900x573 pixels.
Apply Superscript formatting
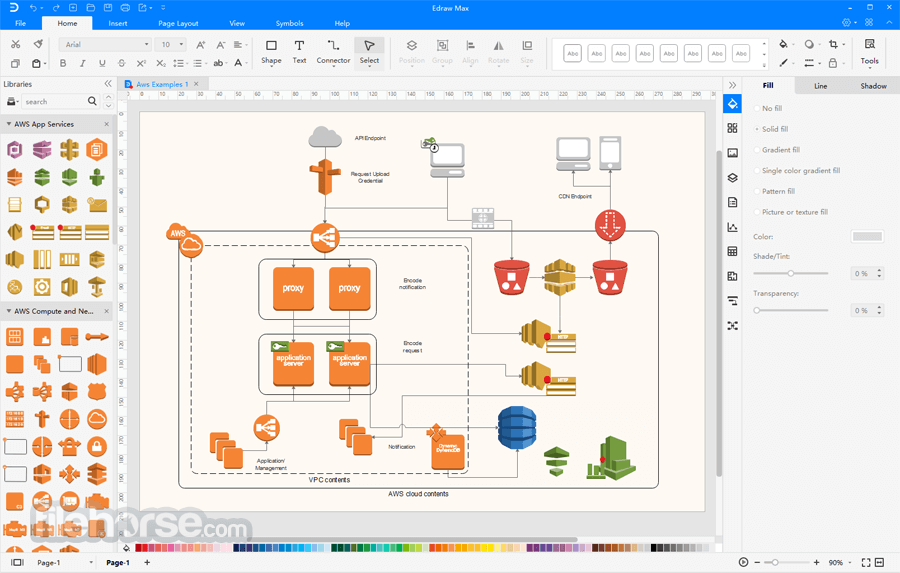[141, 63]
